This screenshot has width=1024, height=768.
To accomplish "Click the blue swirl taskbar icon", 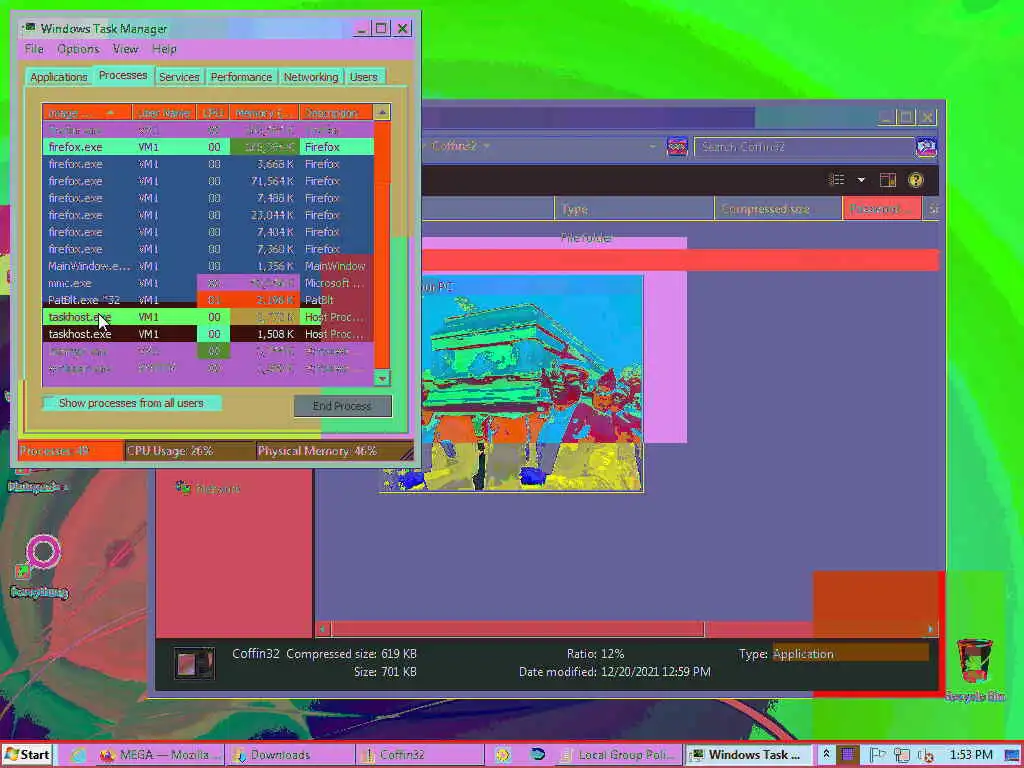I will 537,755.
